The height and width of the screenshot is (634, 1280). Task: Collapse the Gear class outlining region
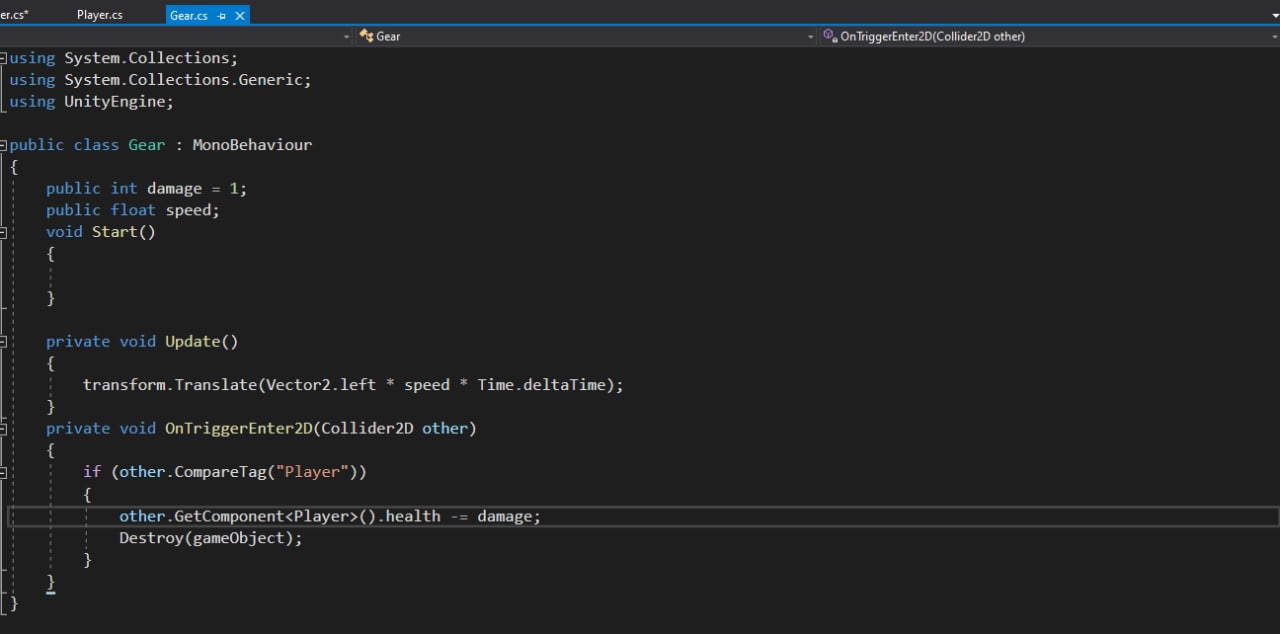pyautogui.click(x=4, y=145)
